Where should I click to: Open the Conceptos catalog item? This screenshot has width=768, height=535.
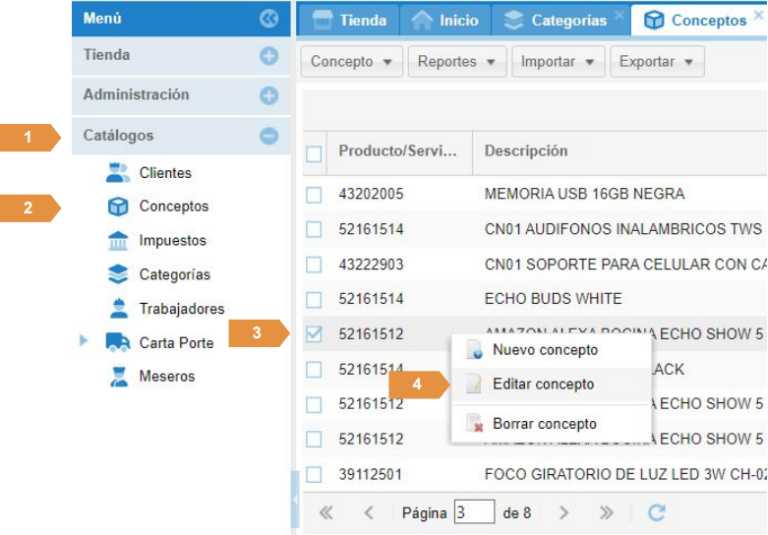[173, 206]
